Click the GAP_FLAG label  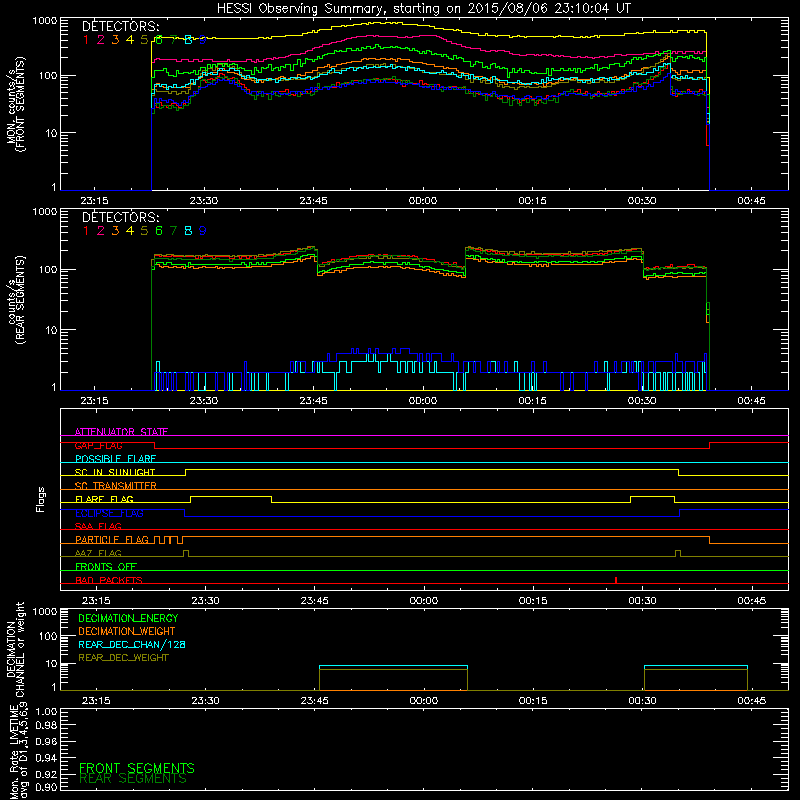click(x=98, y=445)
